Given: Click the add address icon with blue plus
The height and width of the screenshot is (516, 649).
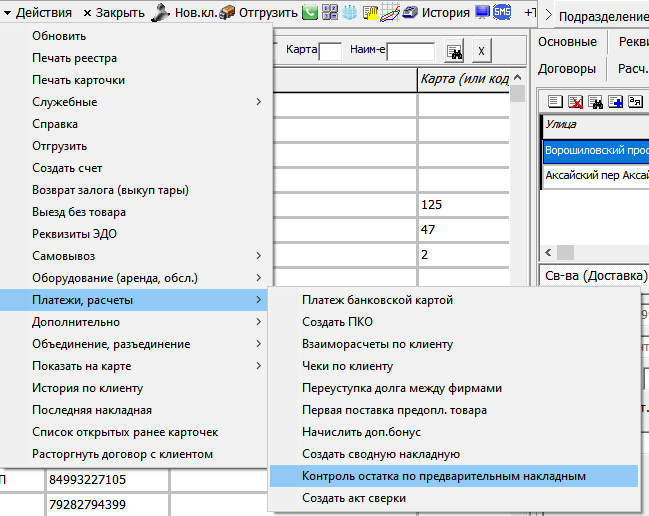Looking at the screenshot, I should pyautogui.click(x=615, y=101).
